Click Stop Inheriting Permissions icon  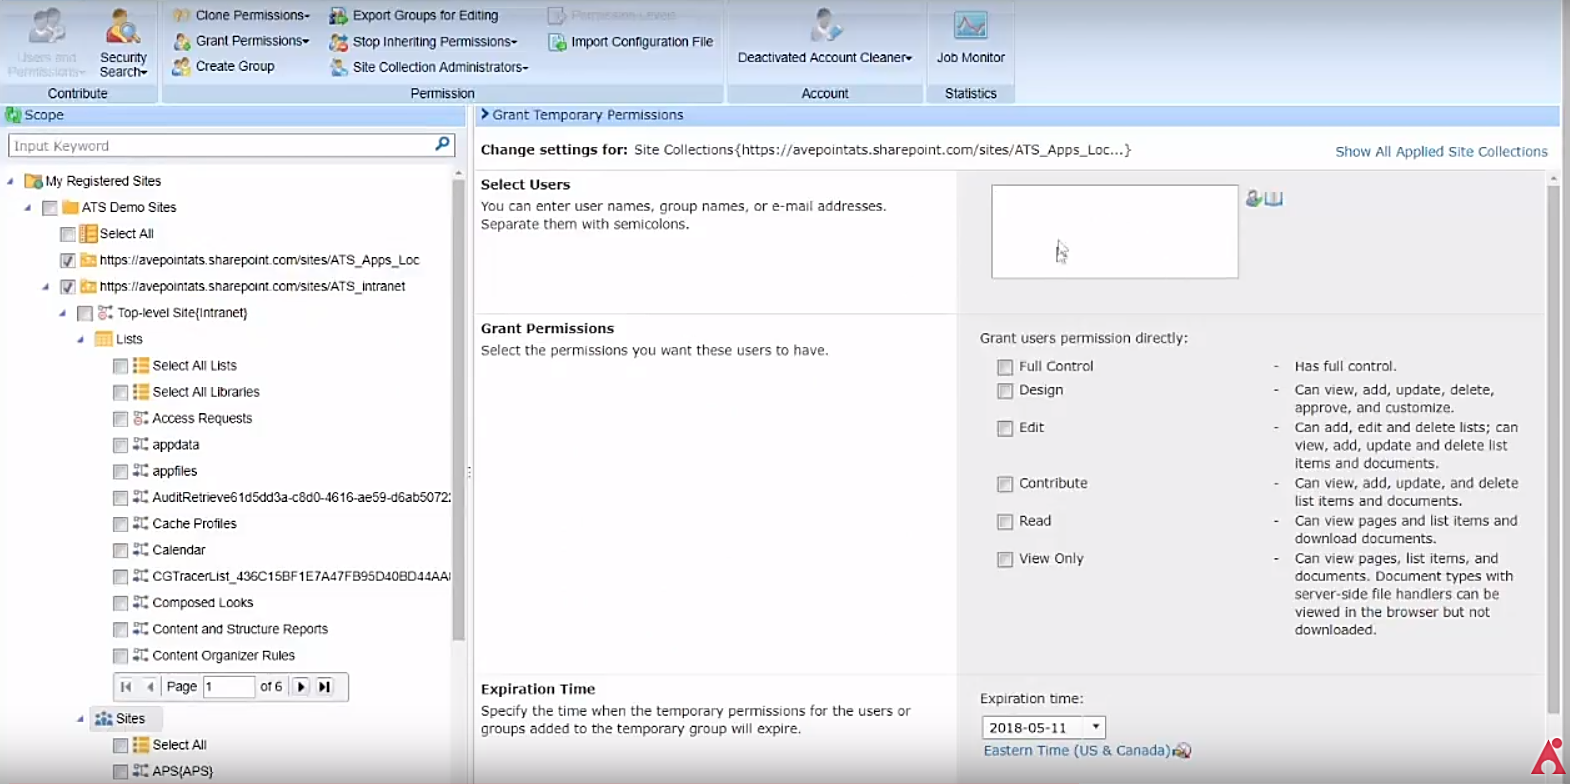click(338, 41)
